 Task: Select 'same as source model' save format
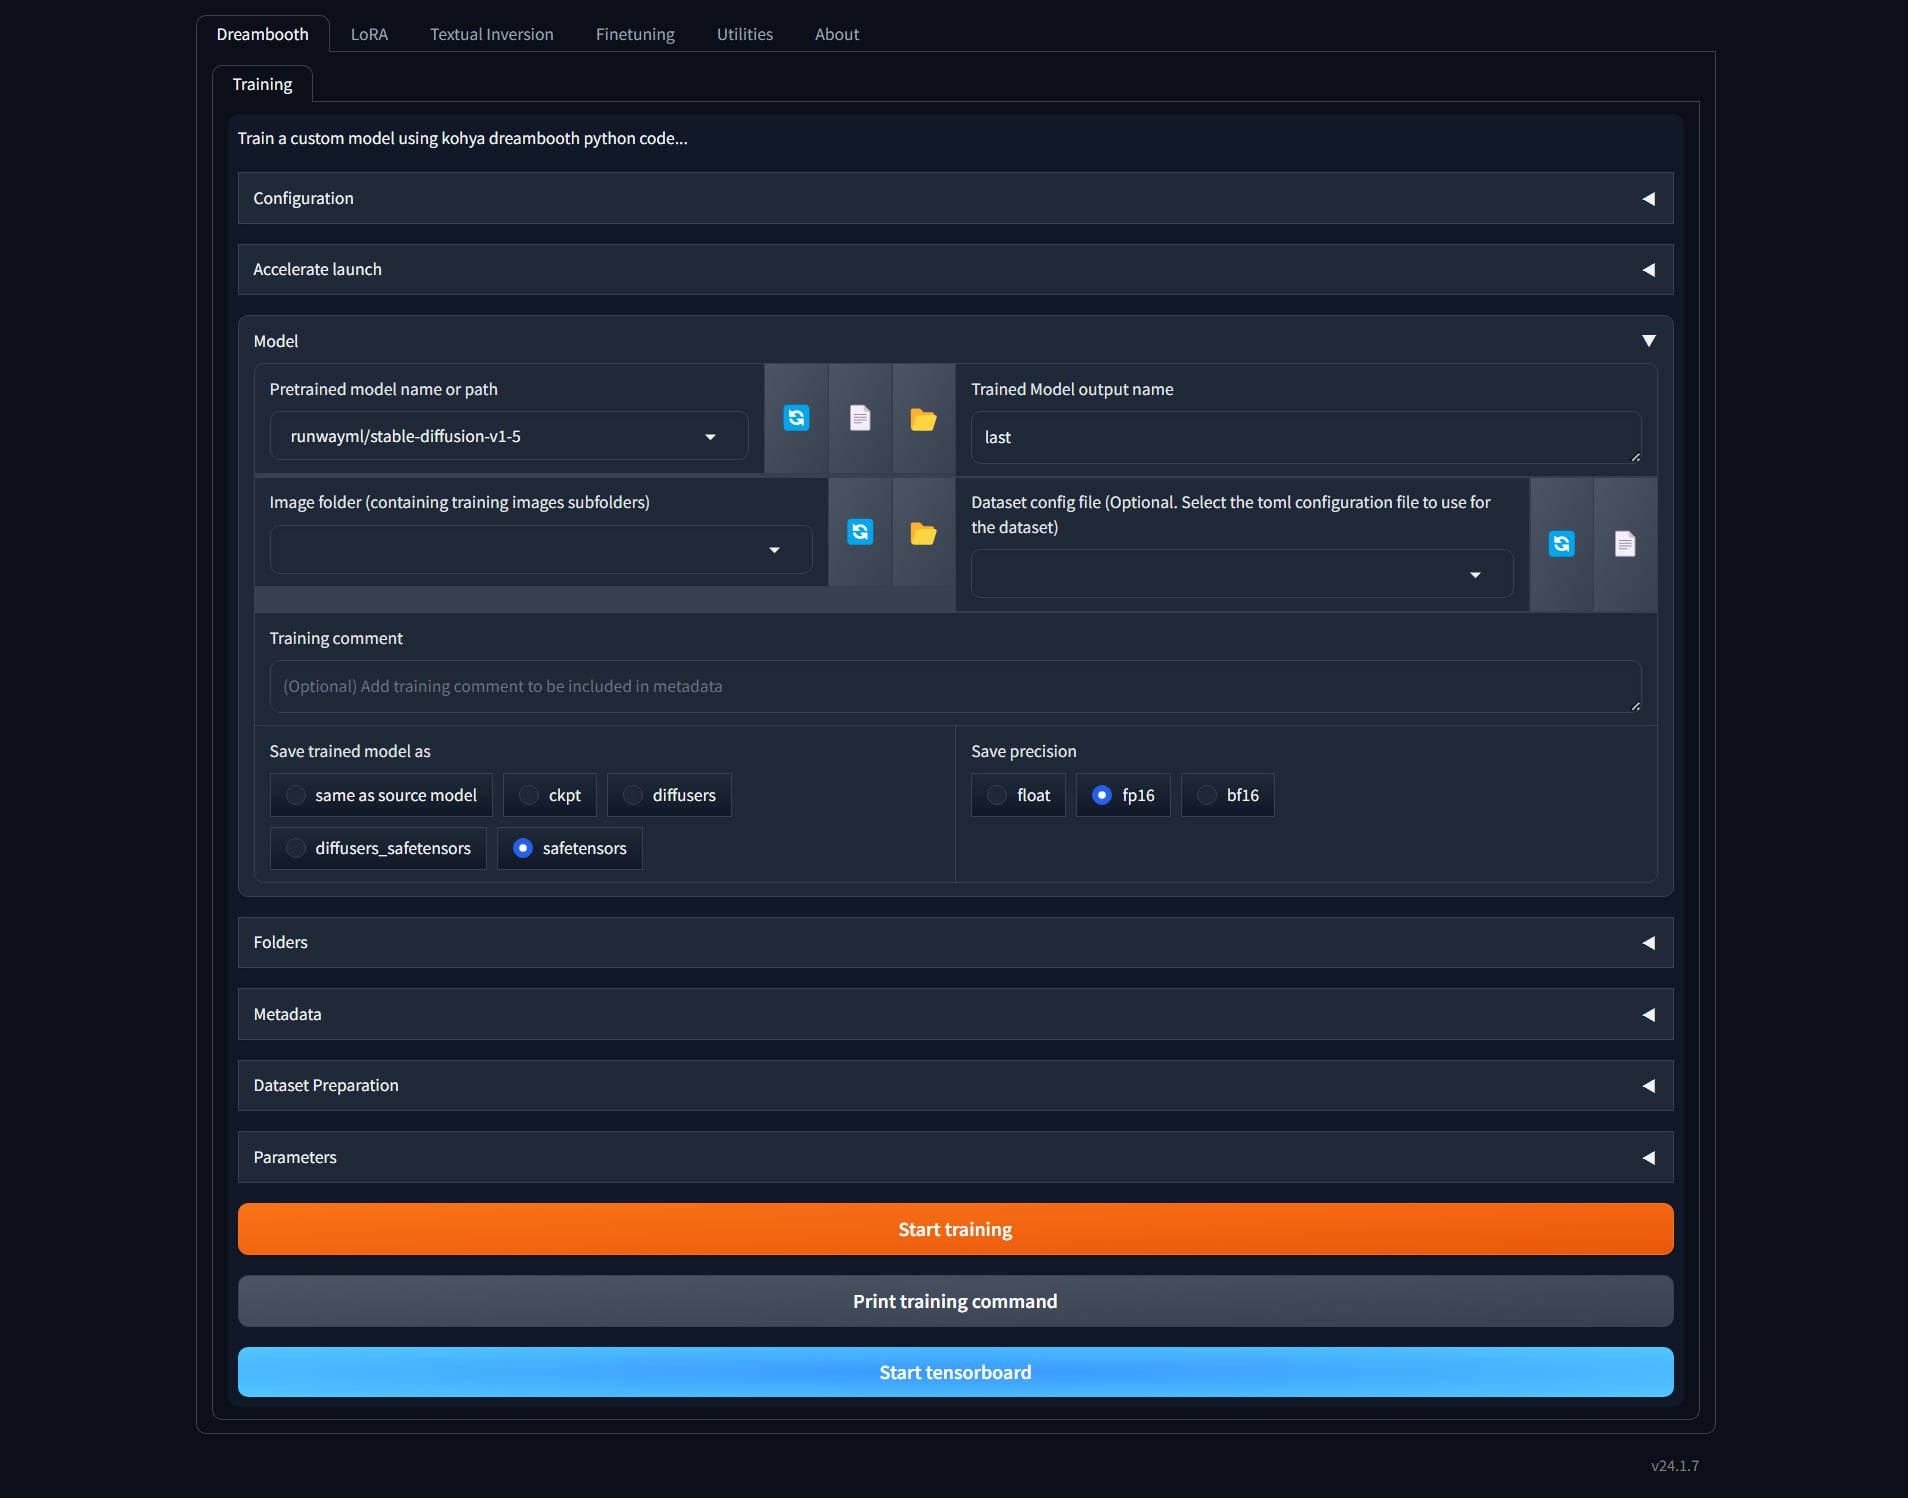pos(381,795)
